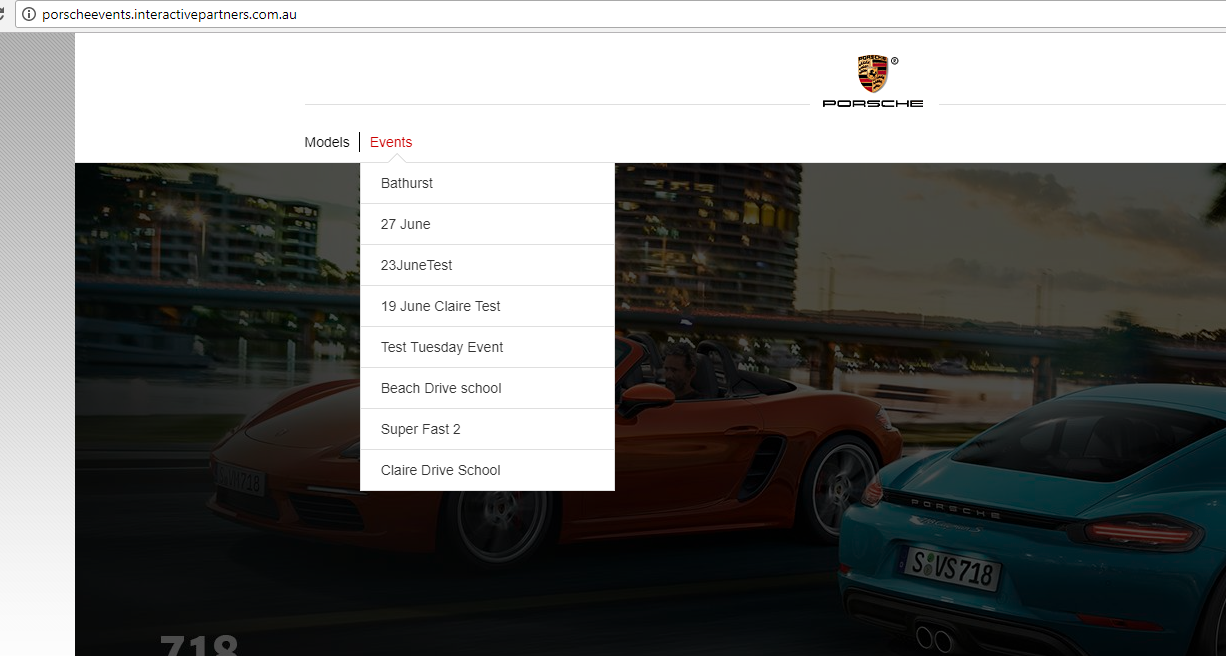Open the 23JuneTest event entry
This screenshot has width=1226, height=656.
pos(417,265)
